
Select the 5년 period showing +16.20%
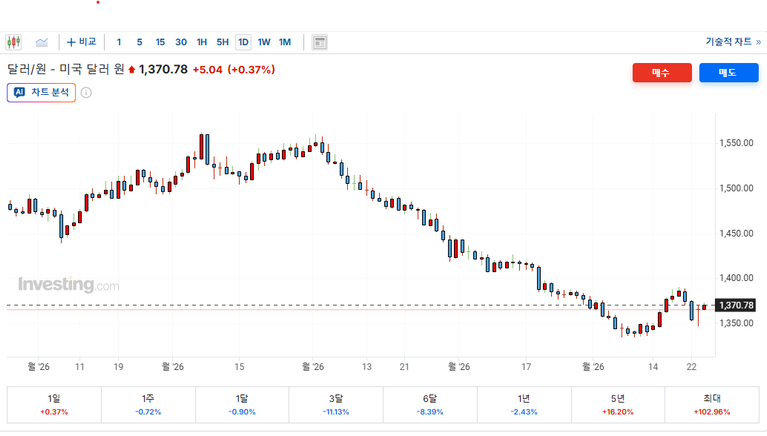618,405
